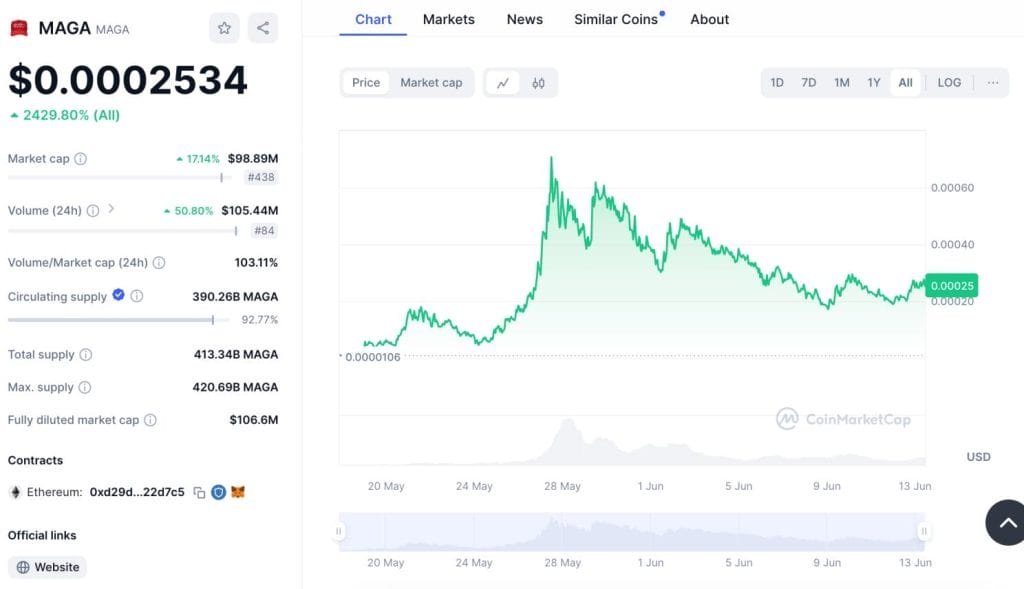The width and height of the screenshot is (1024, 589).
Task: Visit the official Website link
Action: pos(47,567)
